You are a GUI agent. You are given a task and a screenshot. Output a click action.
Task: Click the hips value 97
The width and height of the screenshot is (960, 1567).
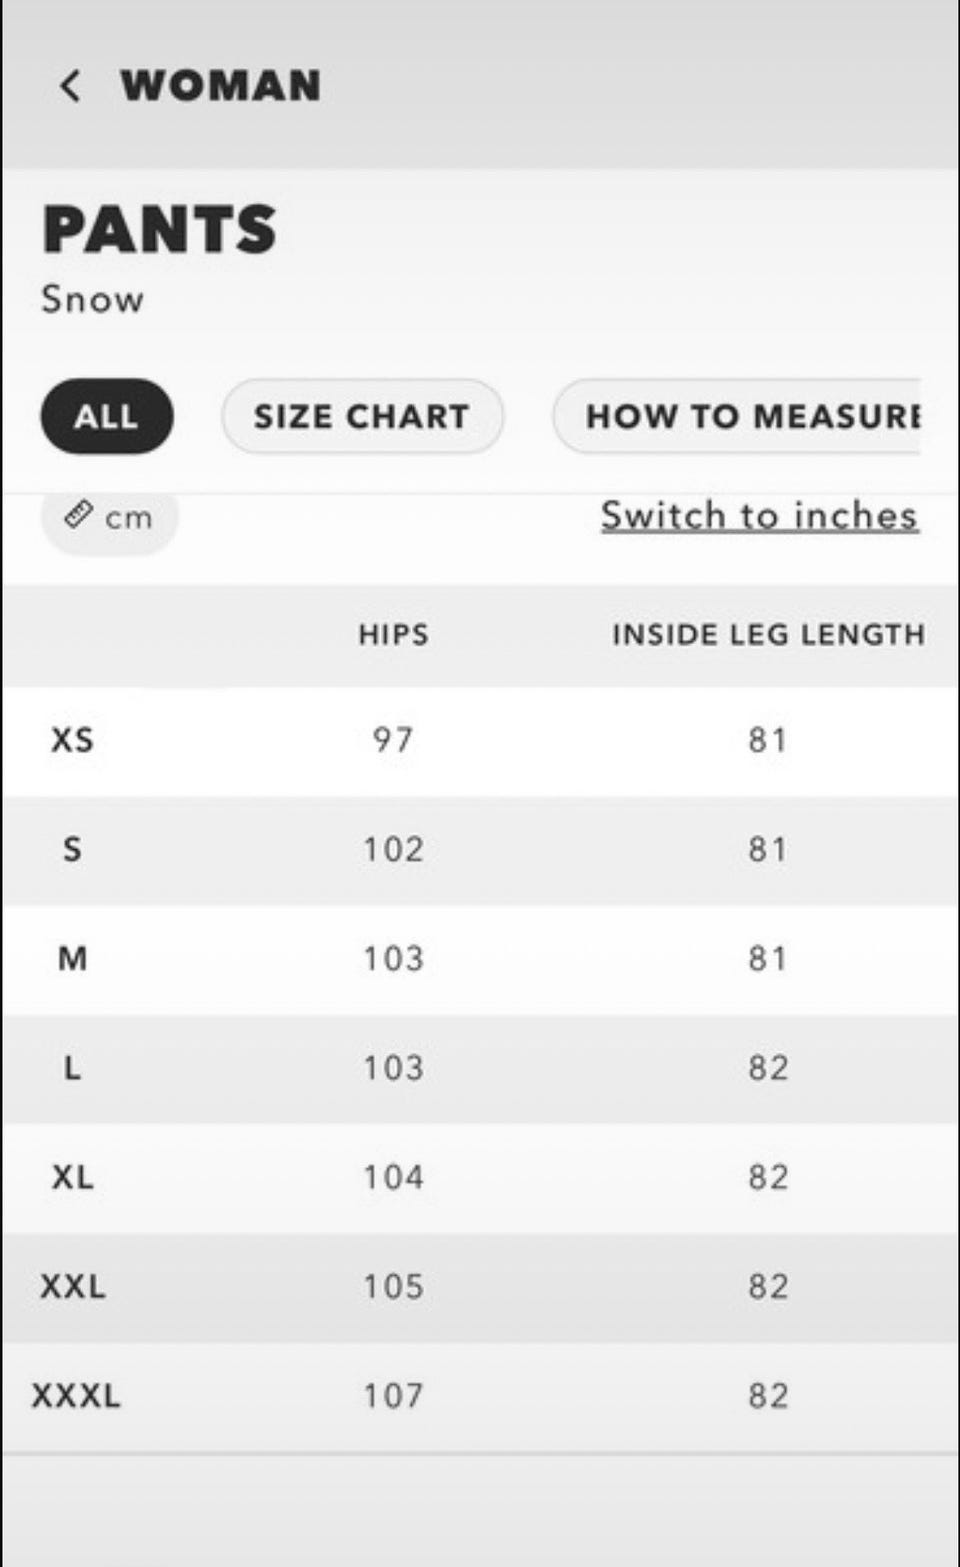(x=393, y=740)
